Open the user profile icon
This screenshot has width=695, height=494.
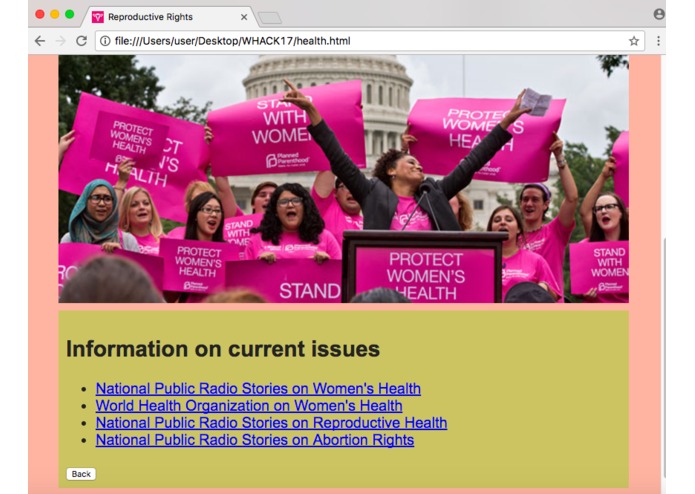pos(659,14)
